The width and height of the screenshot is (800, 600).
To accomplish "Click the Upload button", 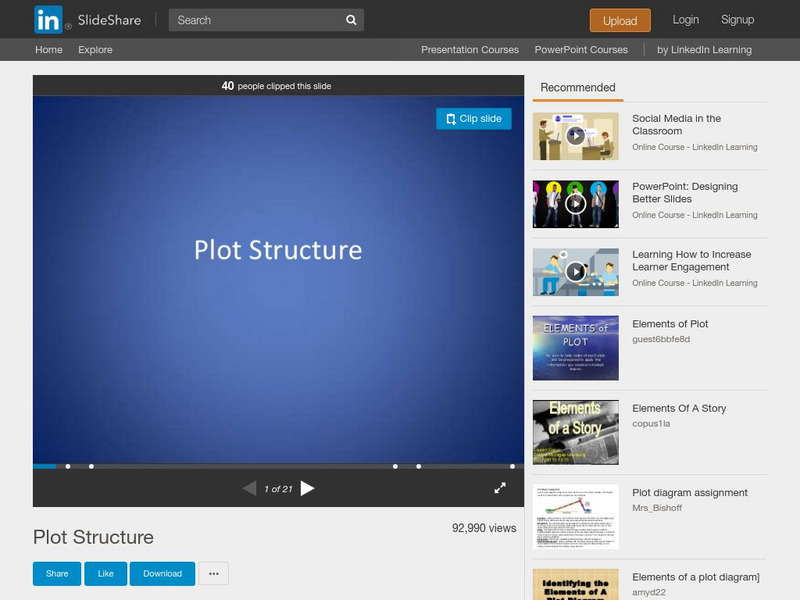I will [620, 20].
